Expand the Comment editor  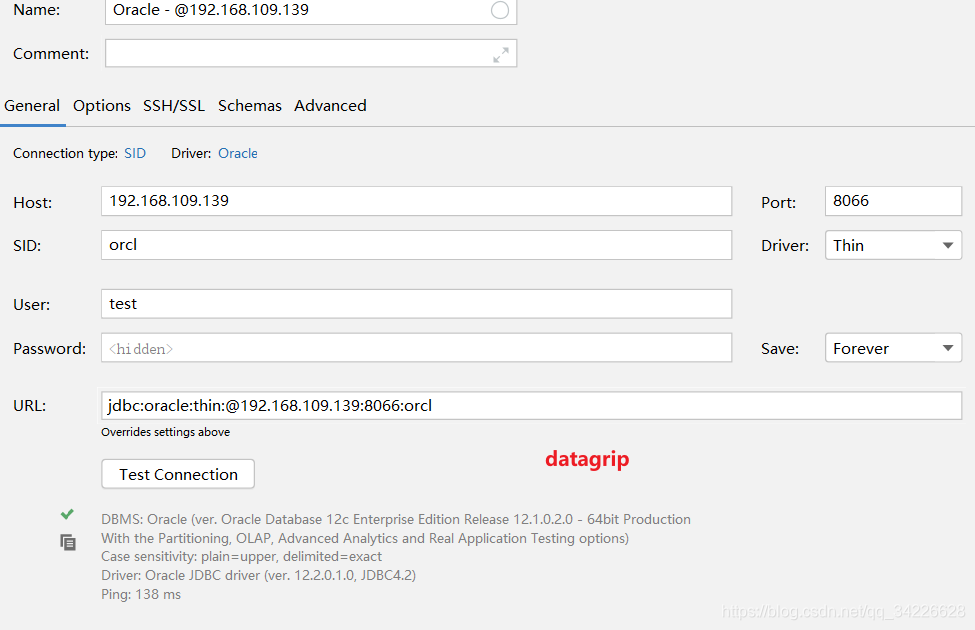pyautogui.click(x=502, y=53)
